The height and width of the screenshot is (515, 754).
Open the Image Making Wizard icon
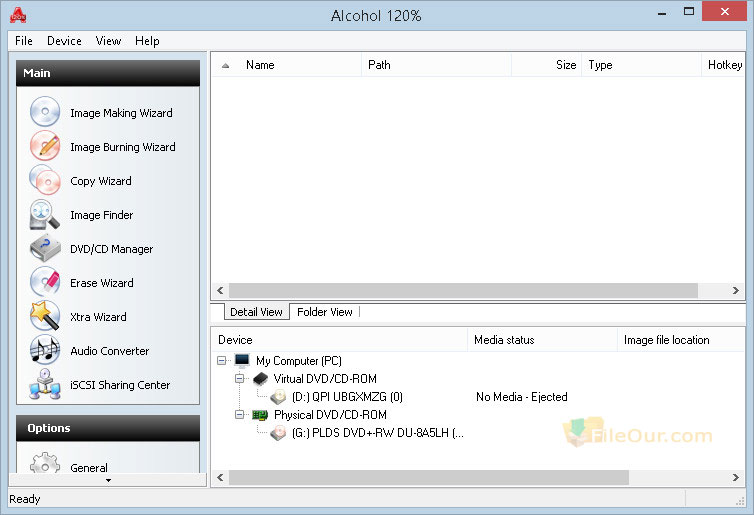45,112
